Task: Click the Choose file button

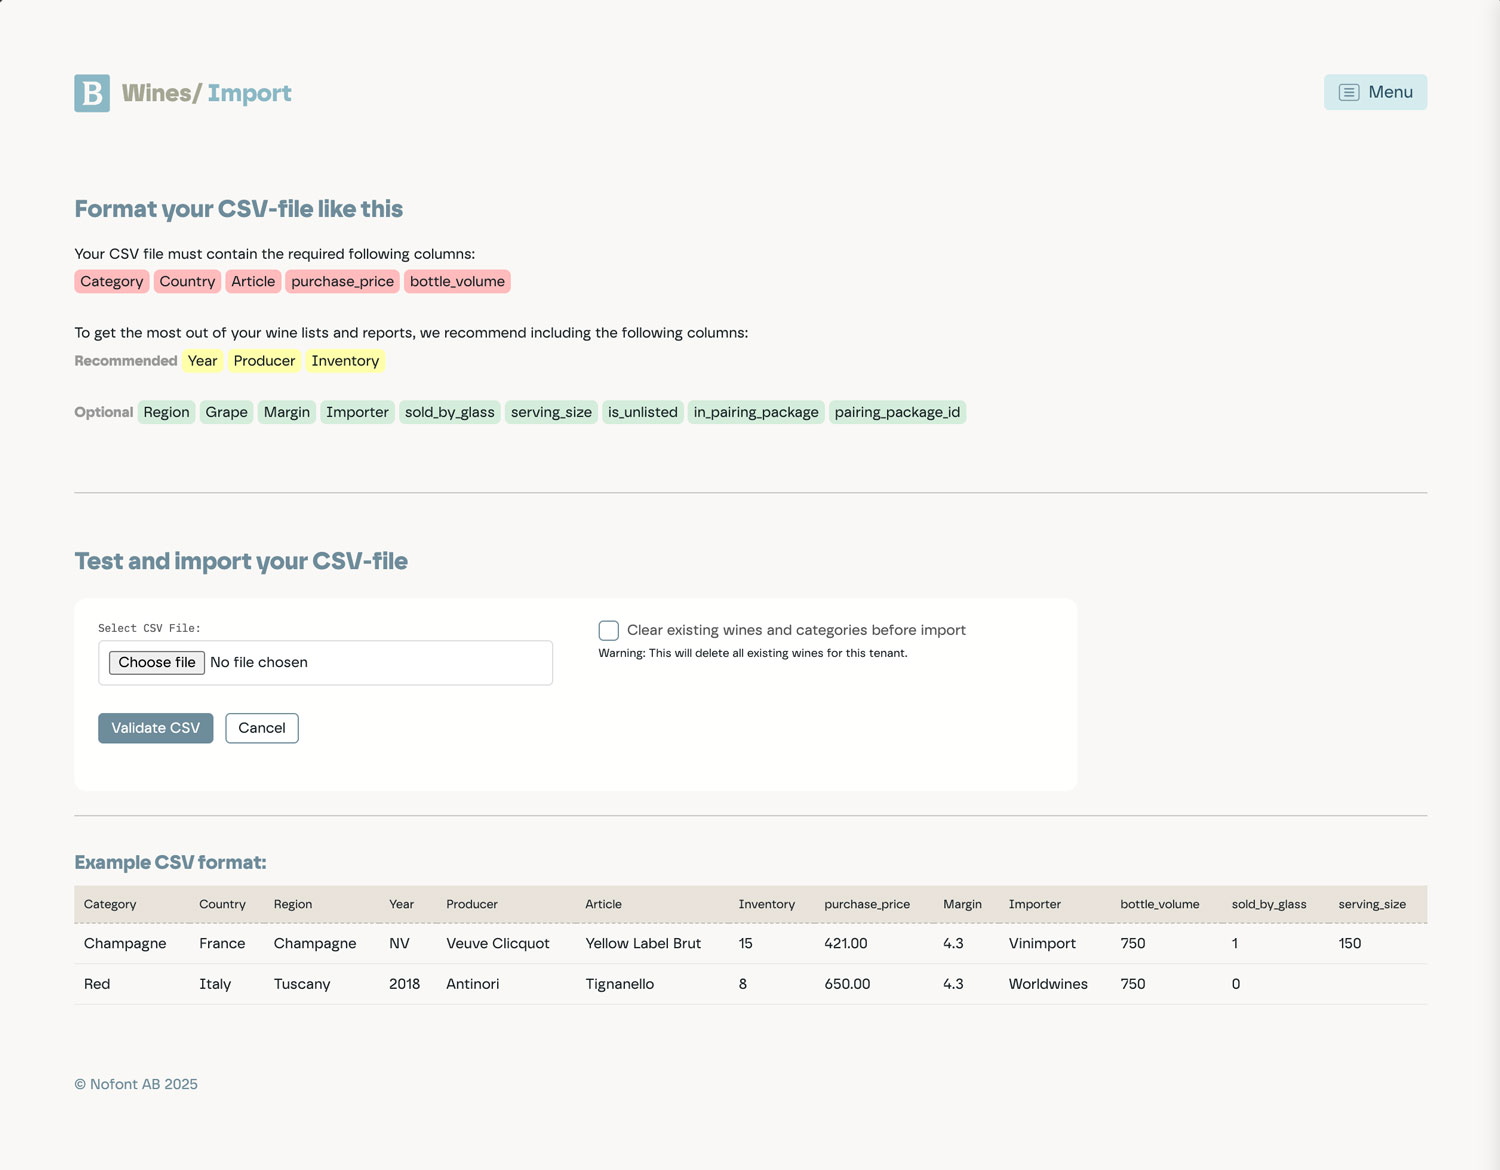Action: coord(157,662)
